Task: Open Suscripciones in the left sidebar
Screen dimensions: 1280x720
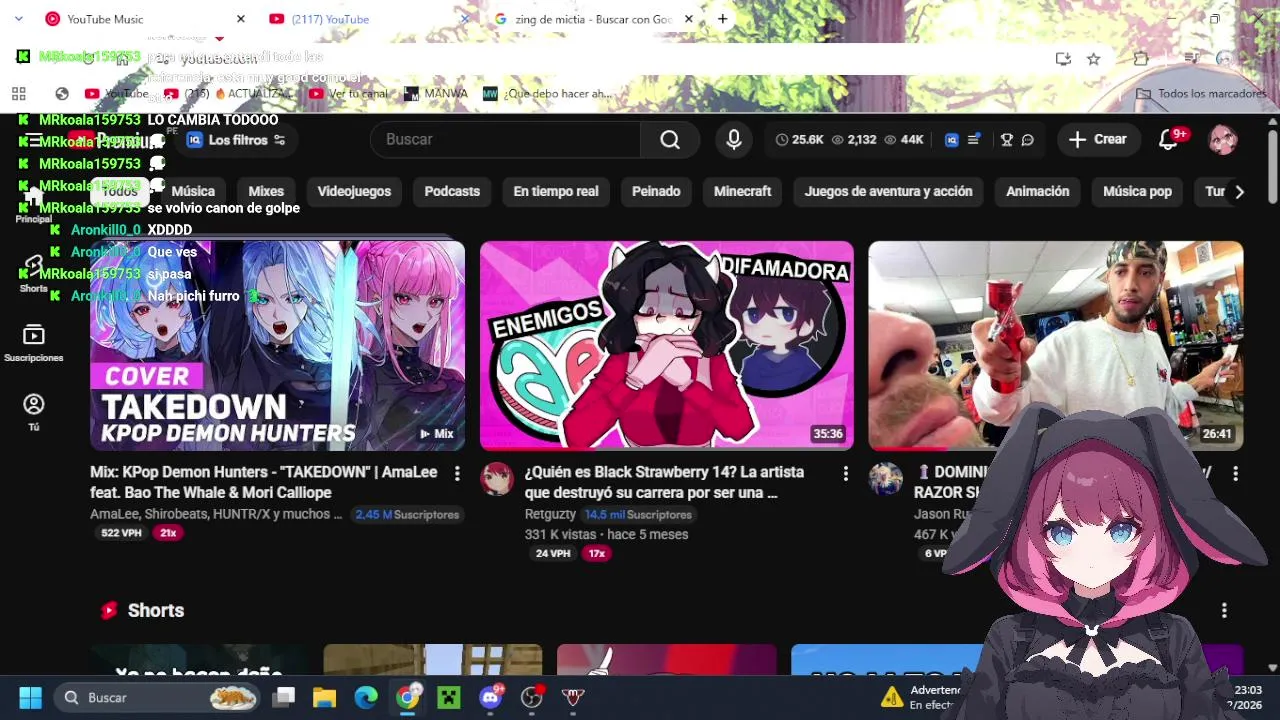Action: [x=33, y=343]
